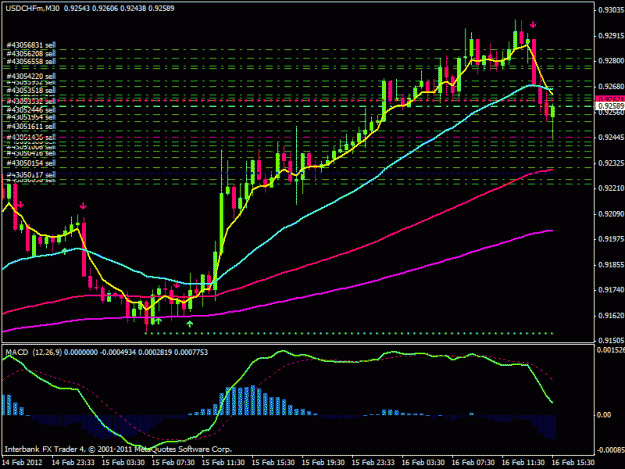625x469 pixels.
Task: Click the 16 Feb 03:30 time axis label
Action: pos(423,463)
